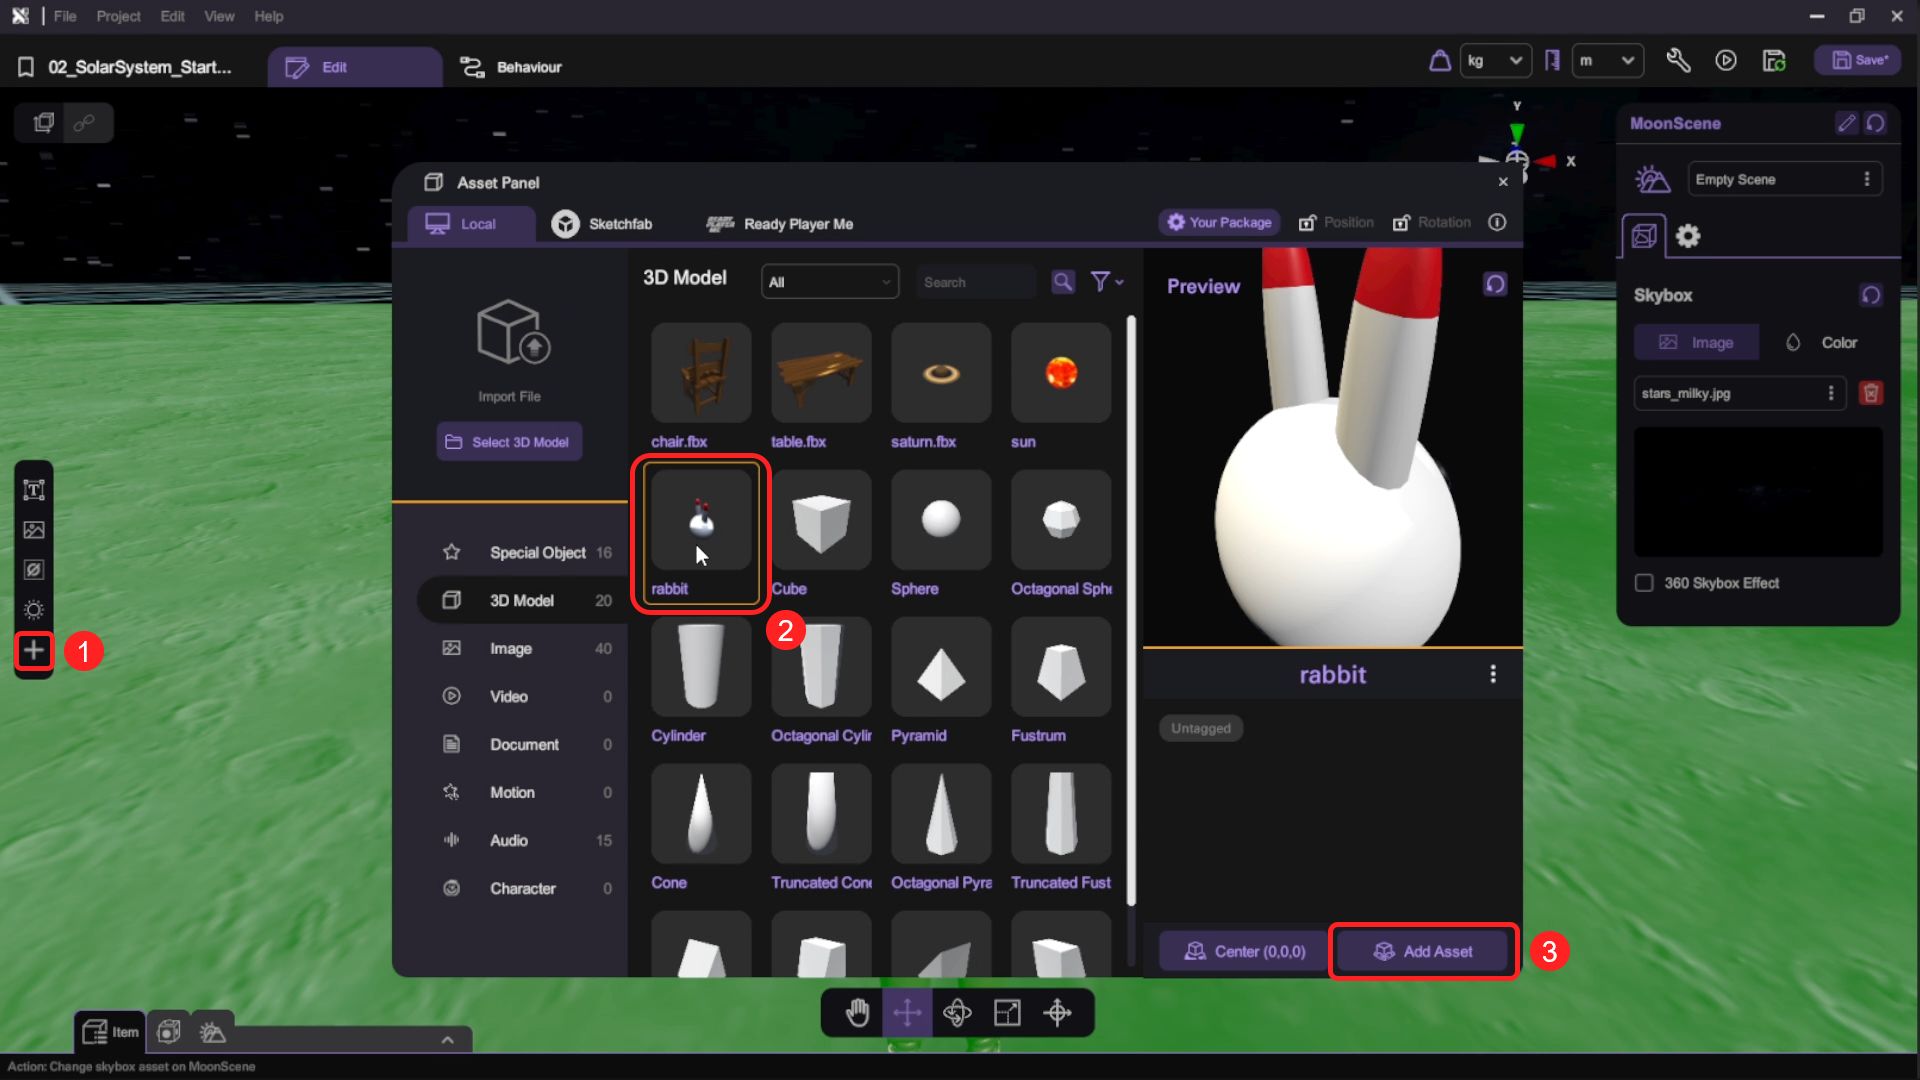Open the All filter dropdown

(x=829, y=282)
